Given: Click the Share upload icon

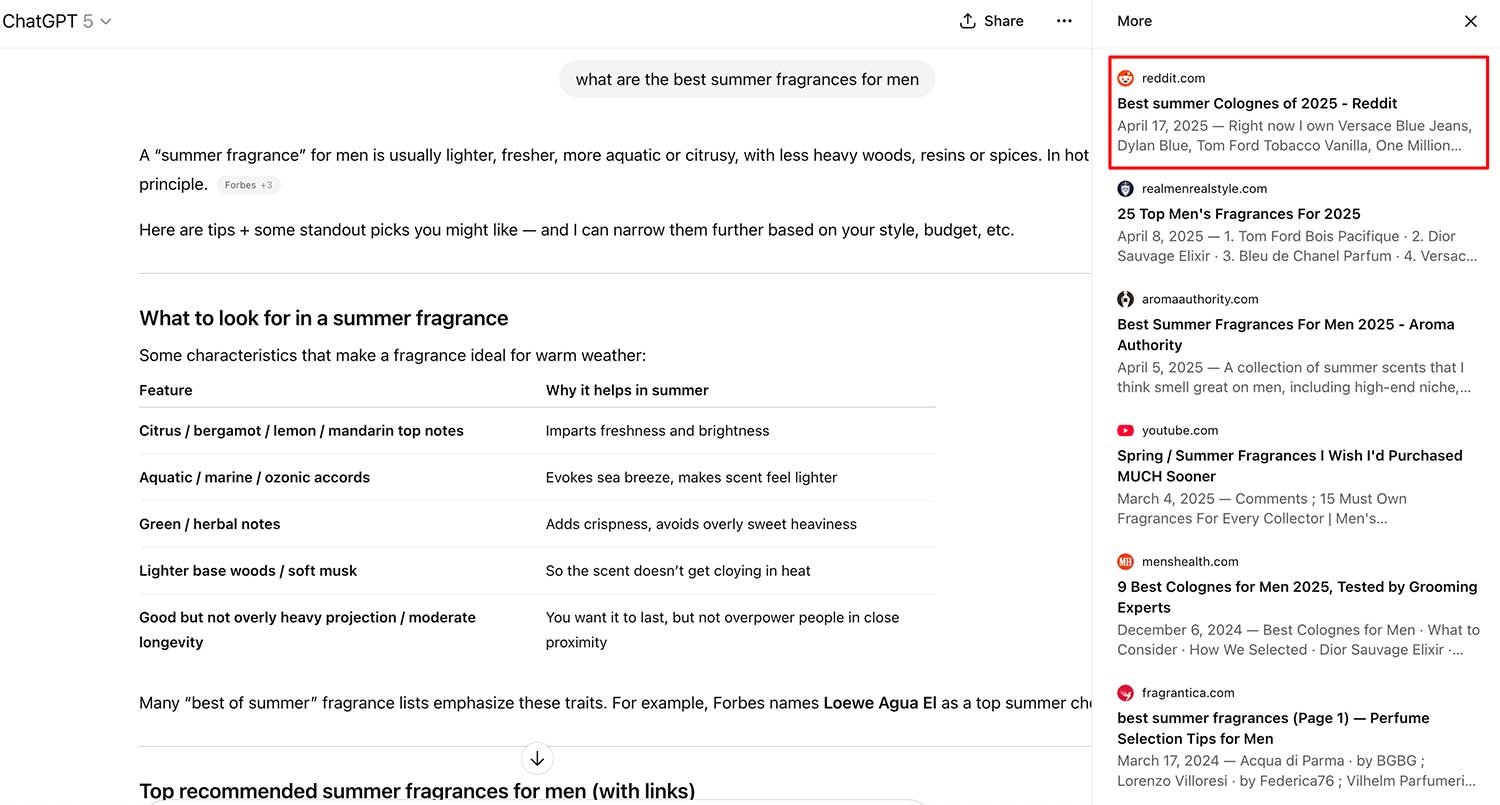Looking at the screenshot, I should click(967, 21).
